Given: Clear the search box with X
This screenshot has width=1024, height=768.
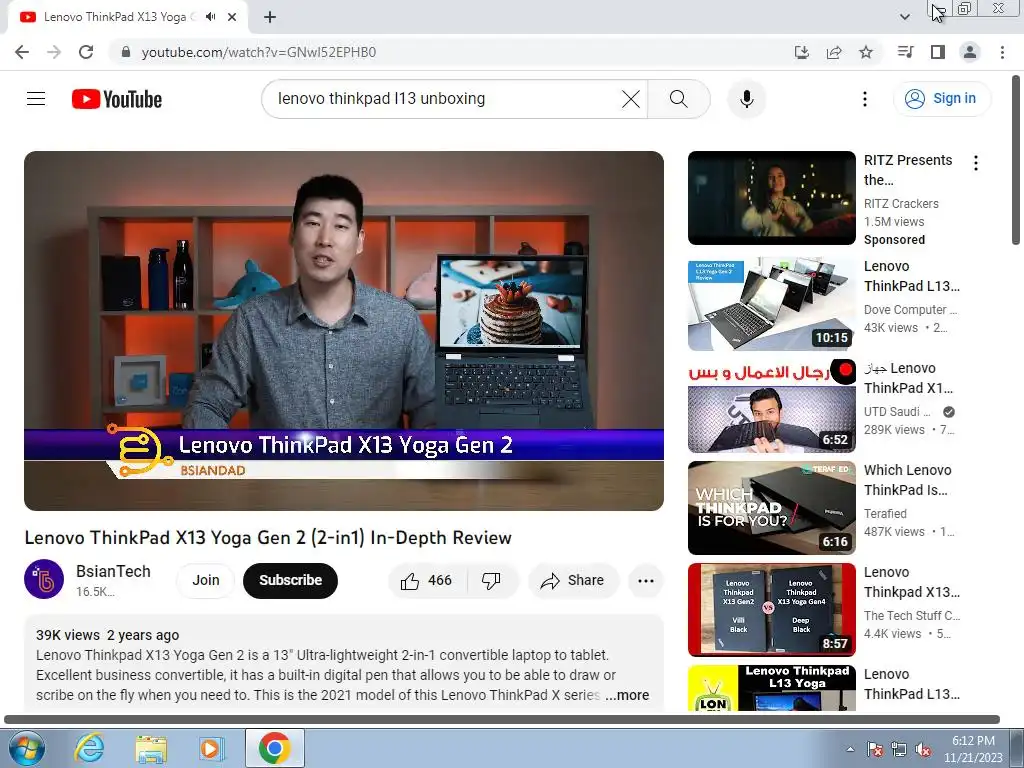Looking at the screenshot, I should (x=631, y=99).
